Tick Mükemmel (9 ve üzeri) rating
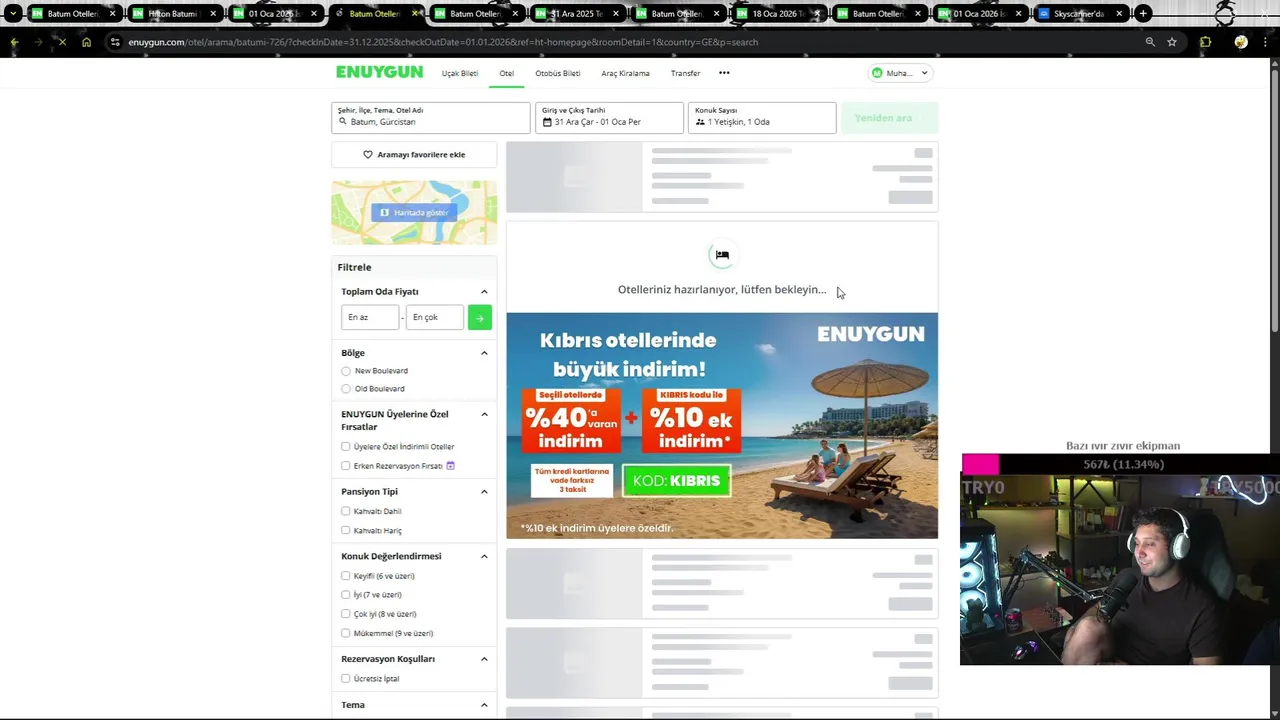Viewport: 1280px width, 720px height. click(346, 633)
